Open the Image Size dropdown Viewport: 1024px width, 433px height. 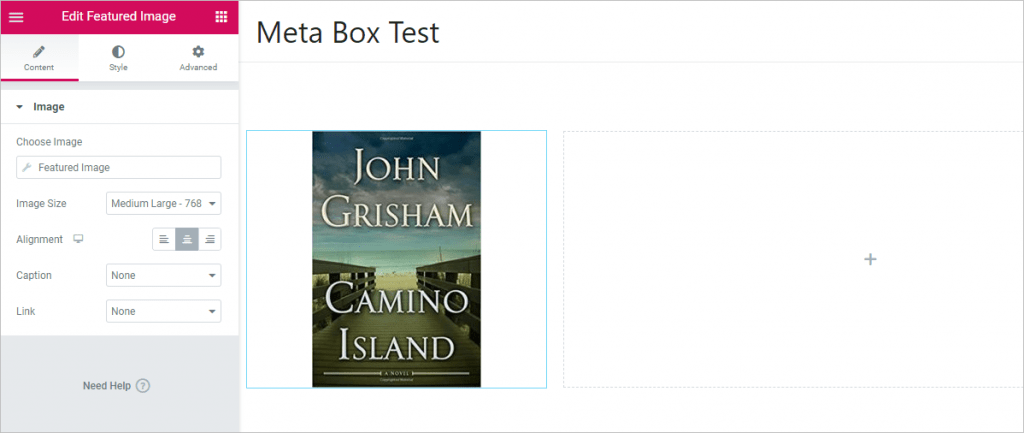pyautogui.click(x=163, y=203)
